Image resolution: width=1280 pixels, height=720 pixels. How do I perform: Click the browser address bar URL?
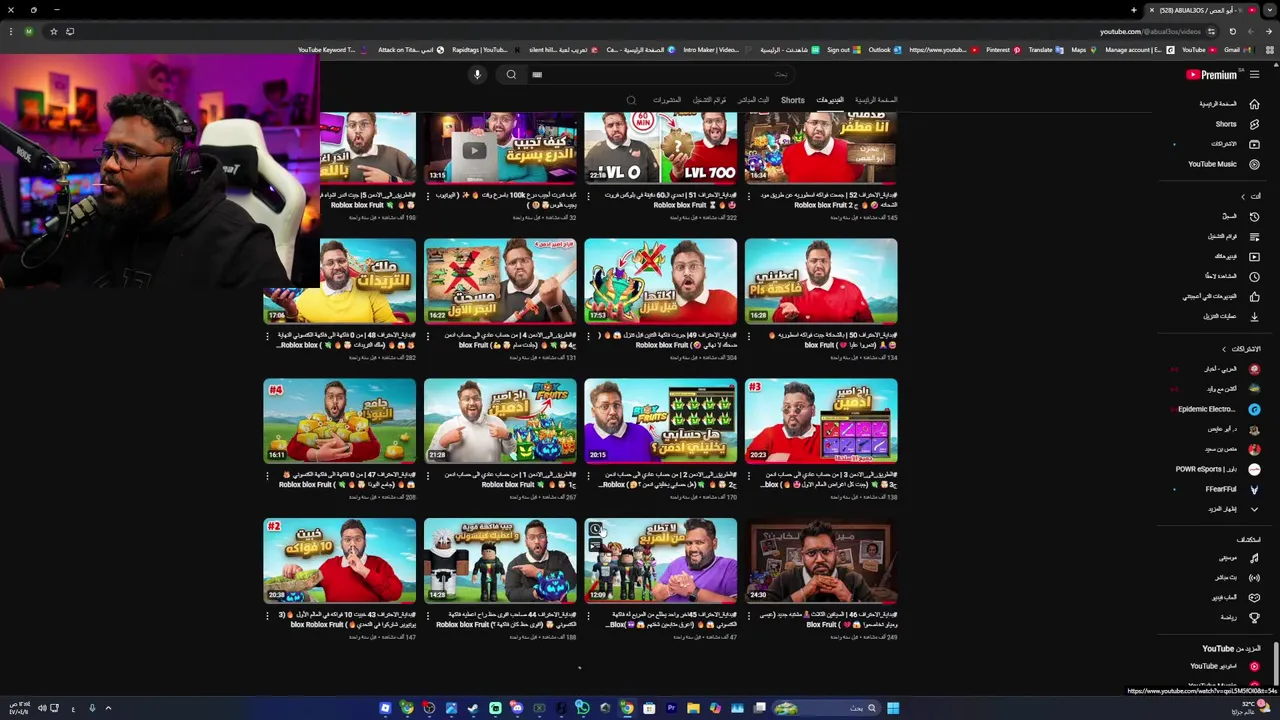click(1148, 32)
